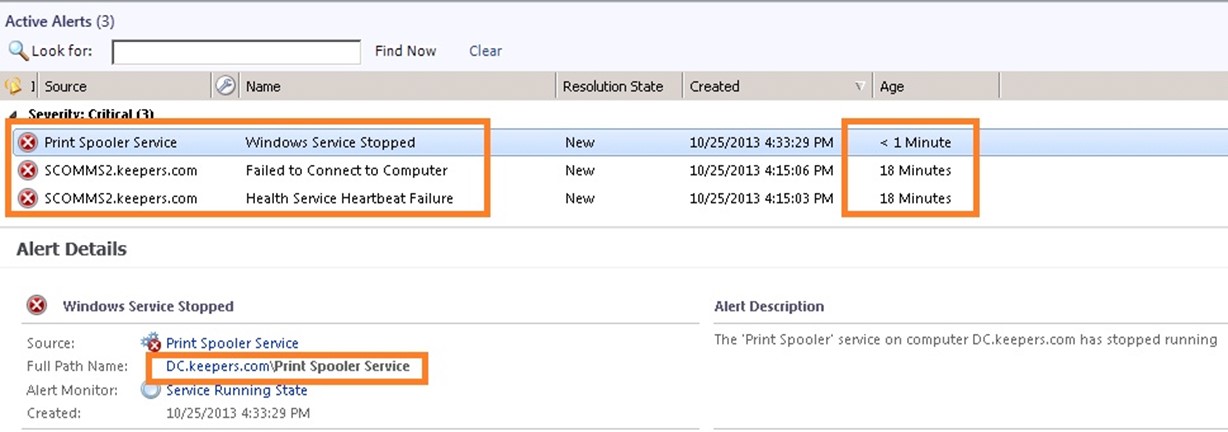Click the Find Now button
Viewport: 1228px width, 432px height.
[406, 51]
